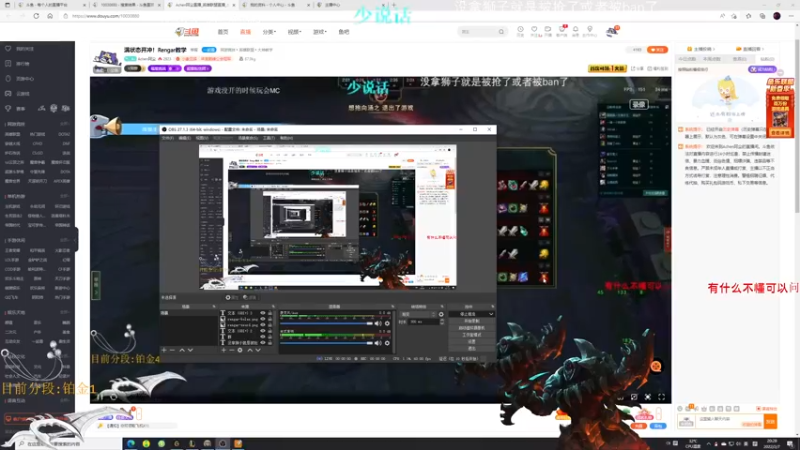Toggle web fullscreen on the video player
The image size is (800, 450).
tap(648, 397)
